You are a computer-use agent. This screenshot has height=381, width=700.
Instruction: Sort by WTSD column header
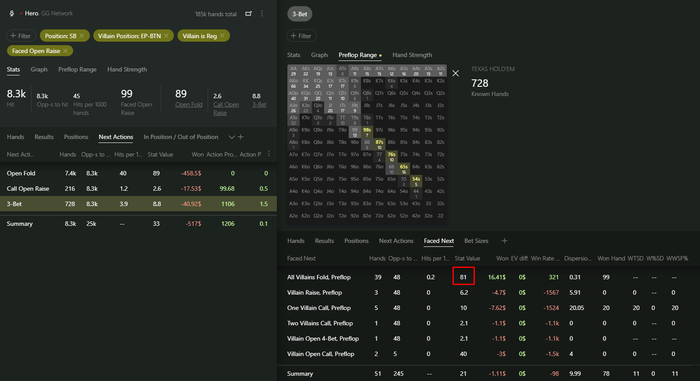click(x=635, y=259)
